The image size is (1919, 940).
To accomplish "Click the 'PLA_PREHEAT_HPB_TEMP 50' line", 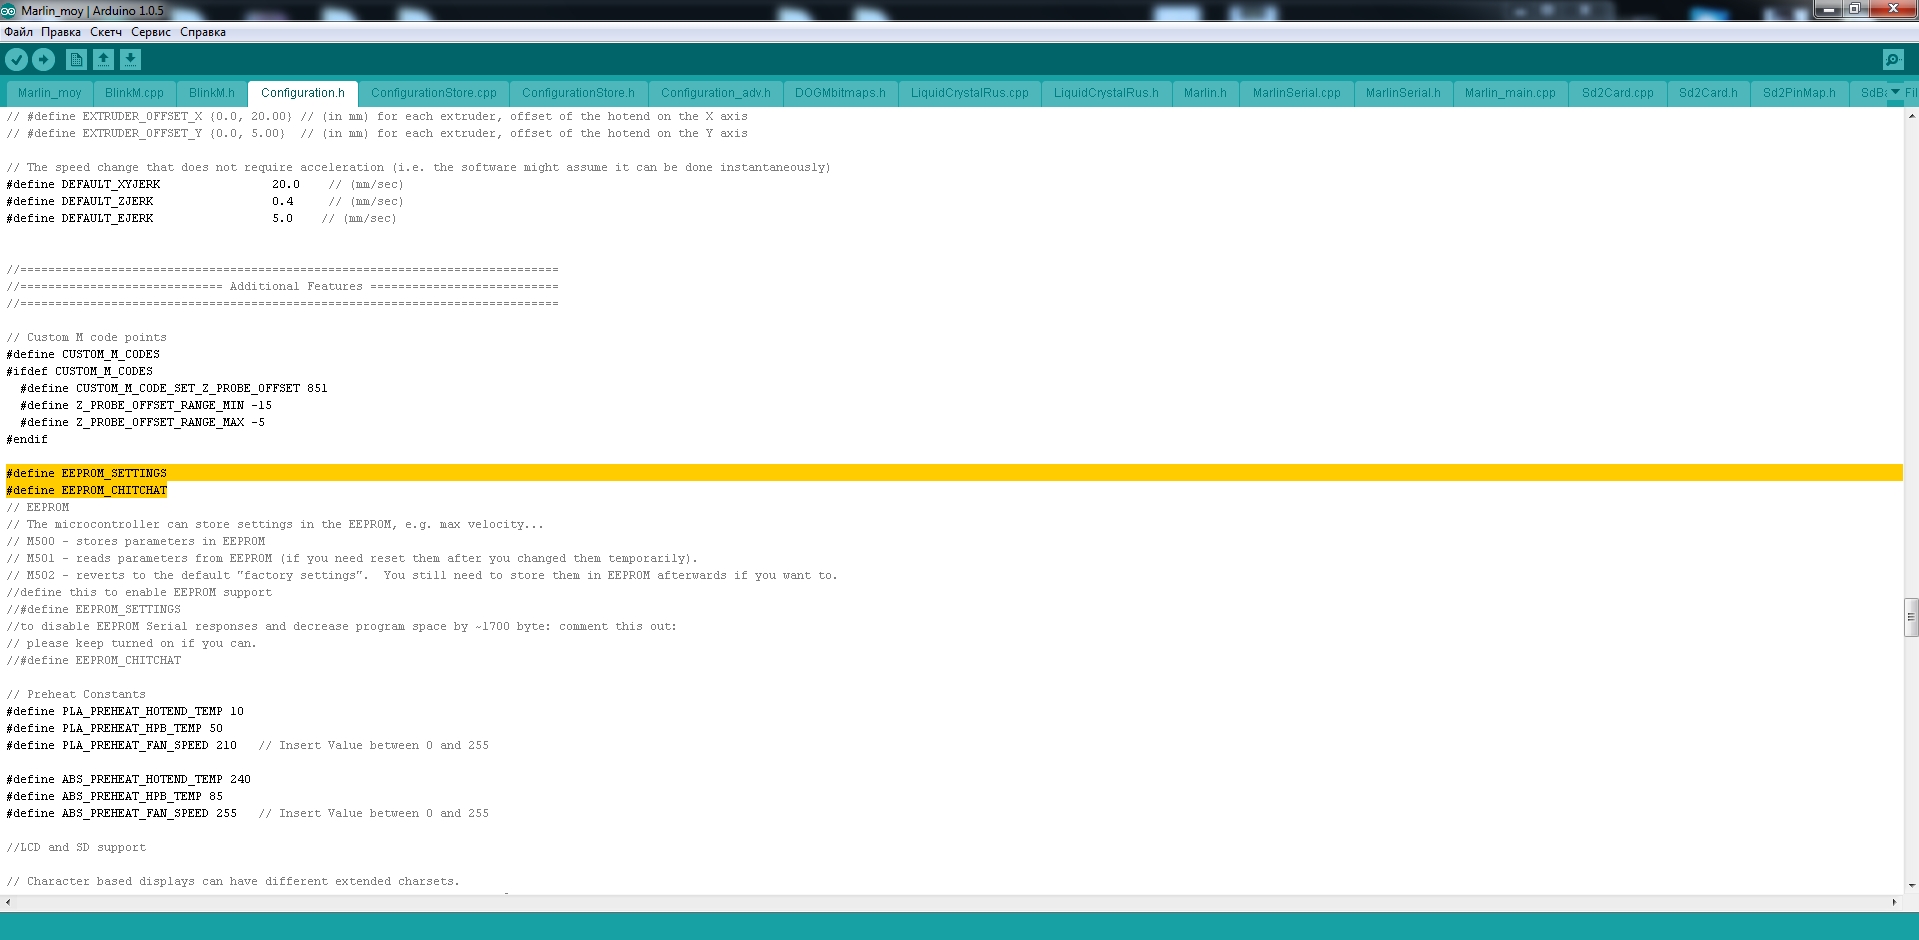I will click(115, 728).
